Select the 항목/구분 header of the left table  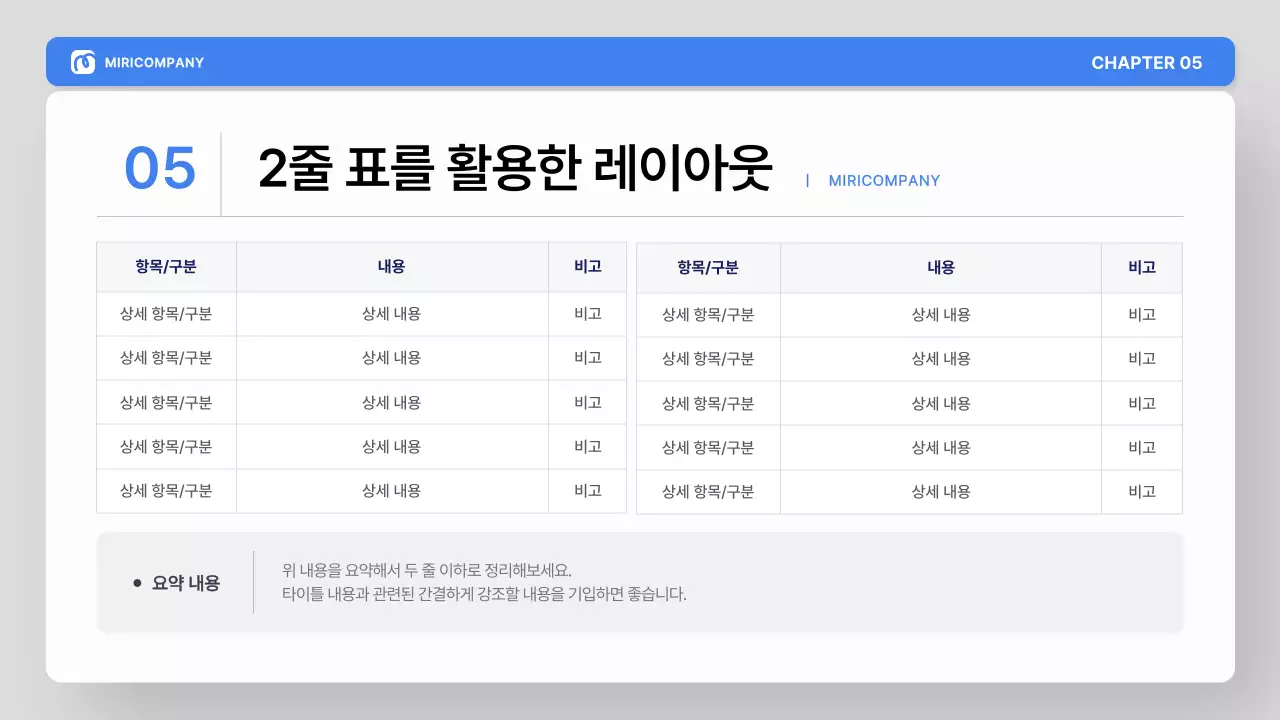tap(165, 266)
